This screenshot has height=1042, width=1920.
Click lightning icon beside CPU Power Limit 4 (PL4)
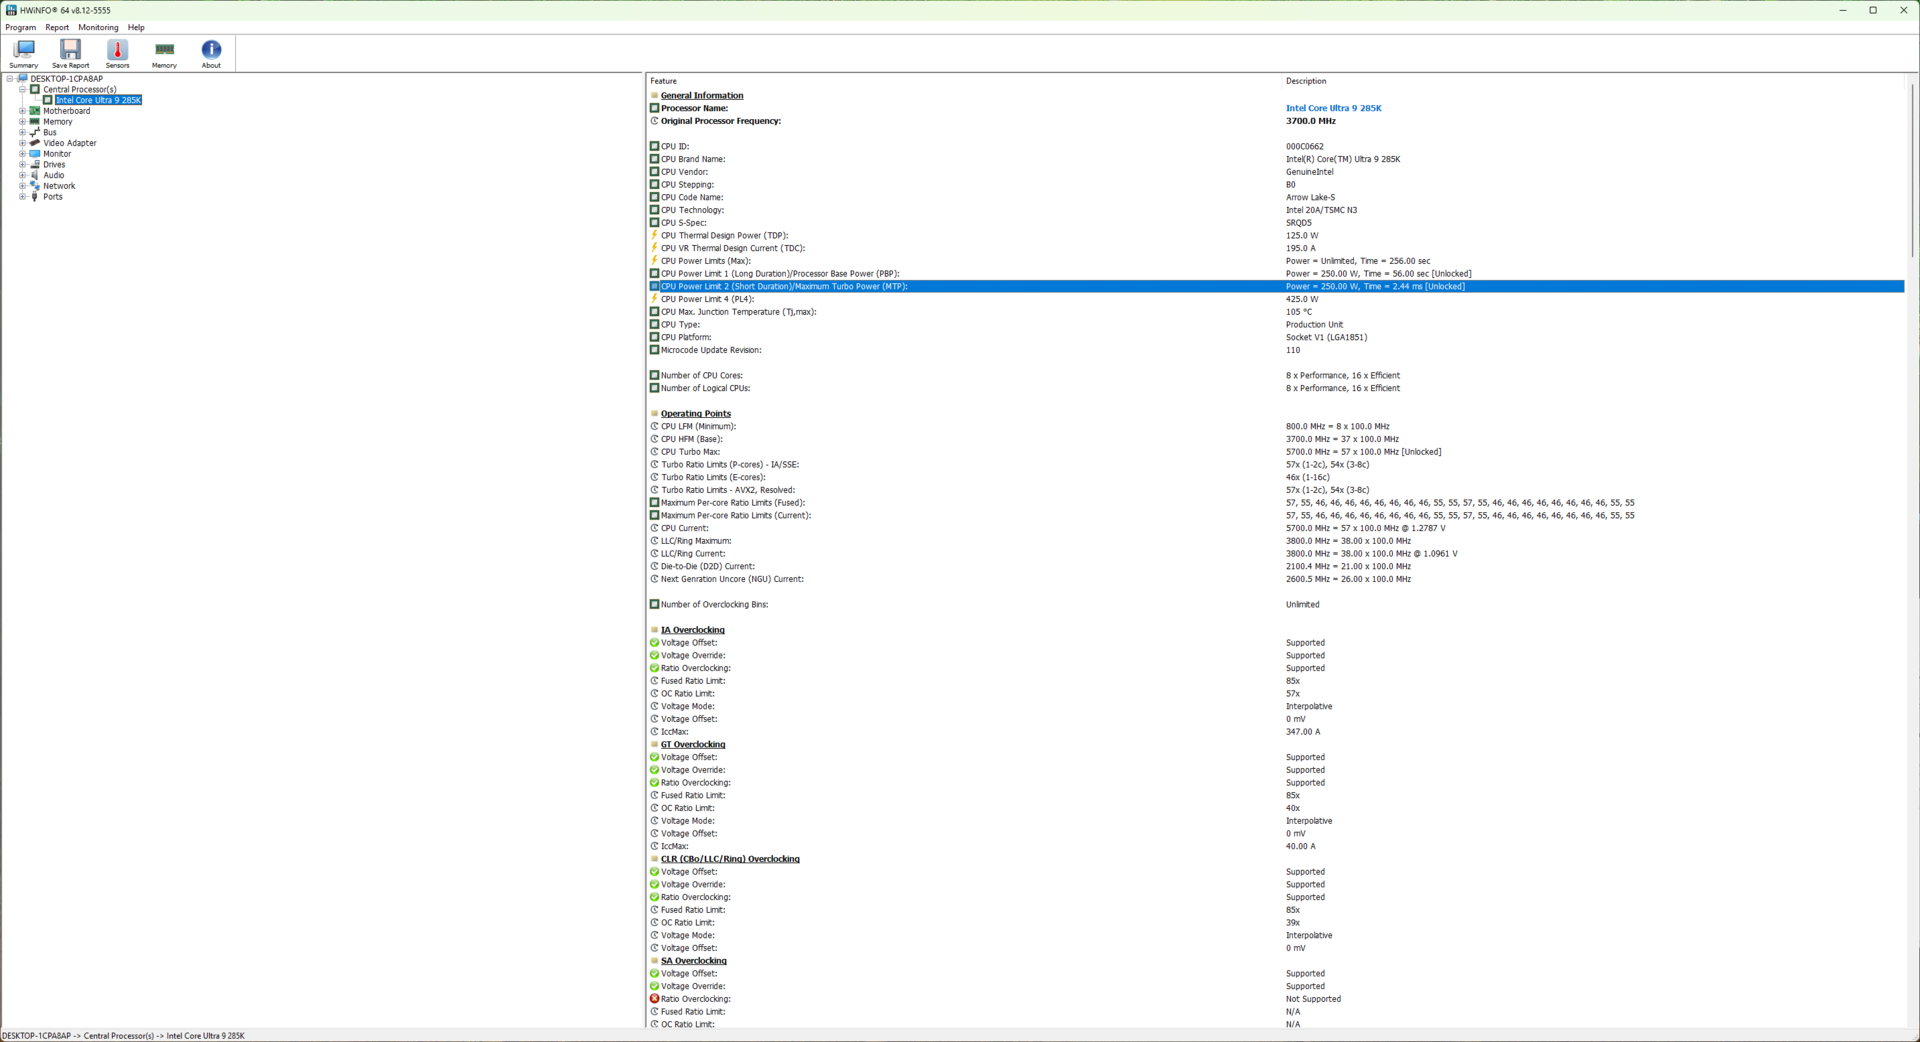(x=654, y=299)
